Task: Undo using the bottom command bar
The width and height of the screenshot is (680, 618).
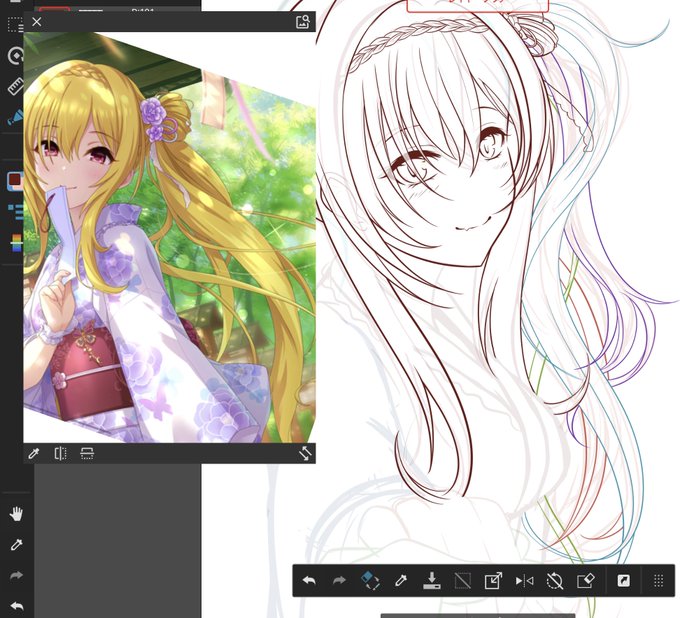Action: point(309,580)
